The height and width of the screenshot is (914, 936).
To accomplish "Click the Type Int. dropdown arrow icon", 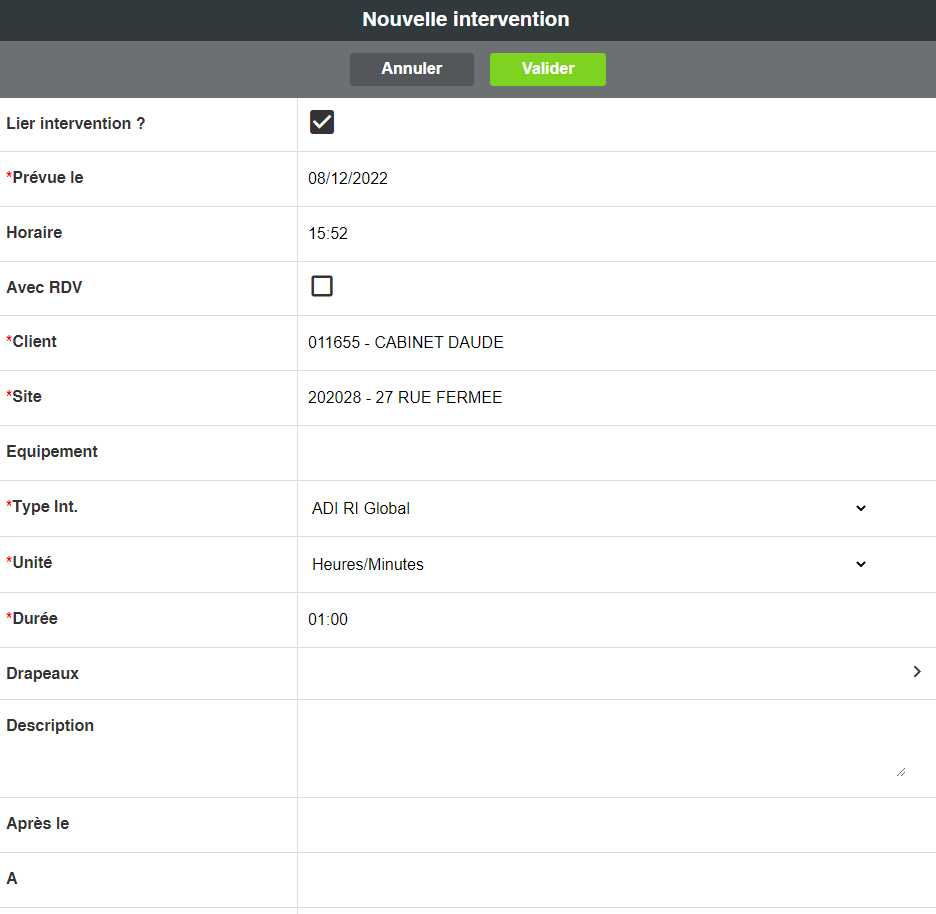I will click(861, 508).
